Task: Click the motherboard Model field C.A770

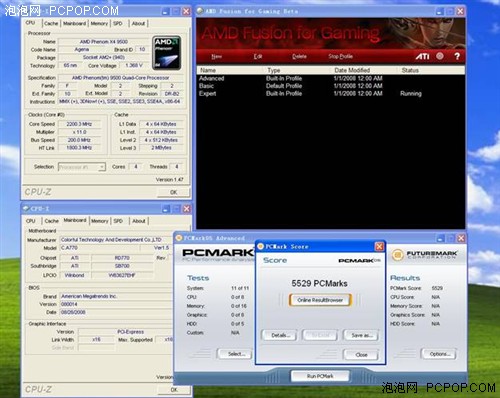Action: [x=100, y=248]
